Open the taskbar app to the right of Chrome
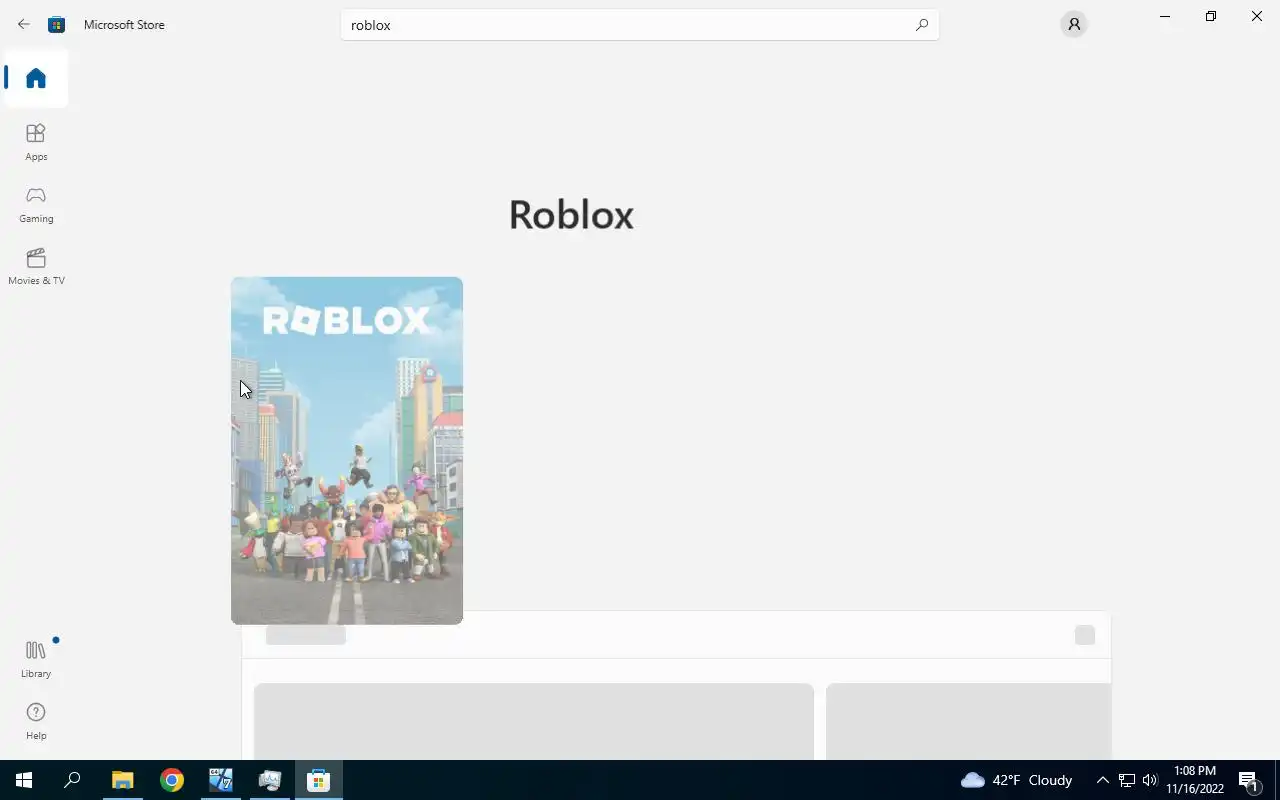 (221, 780)
